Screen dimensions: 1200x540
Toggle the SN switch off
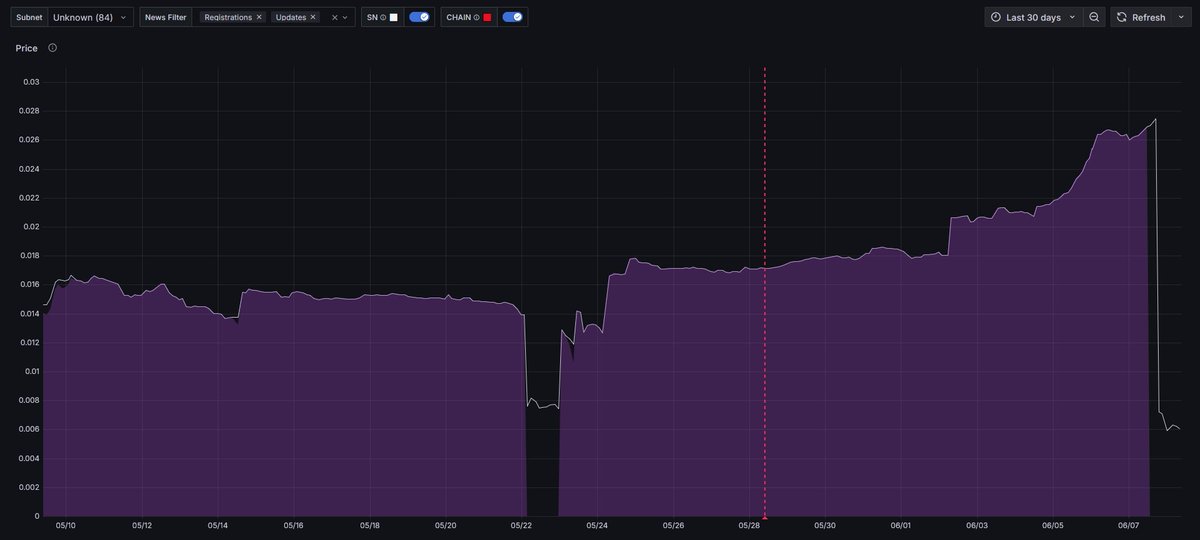point(419,17)
